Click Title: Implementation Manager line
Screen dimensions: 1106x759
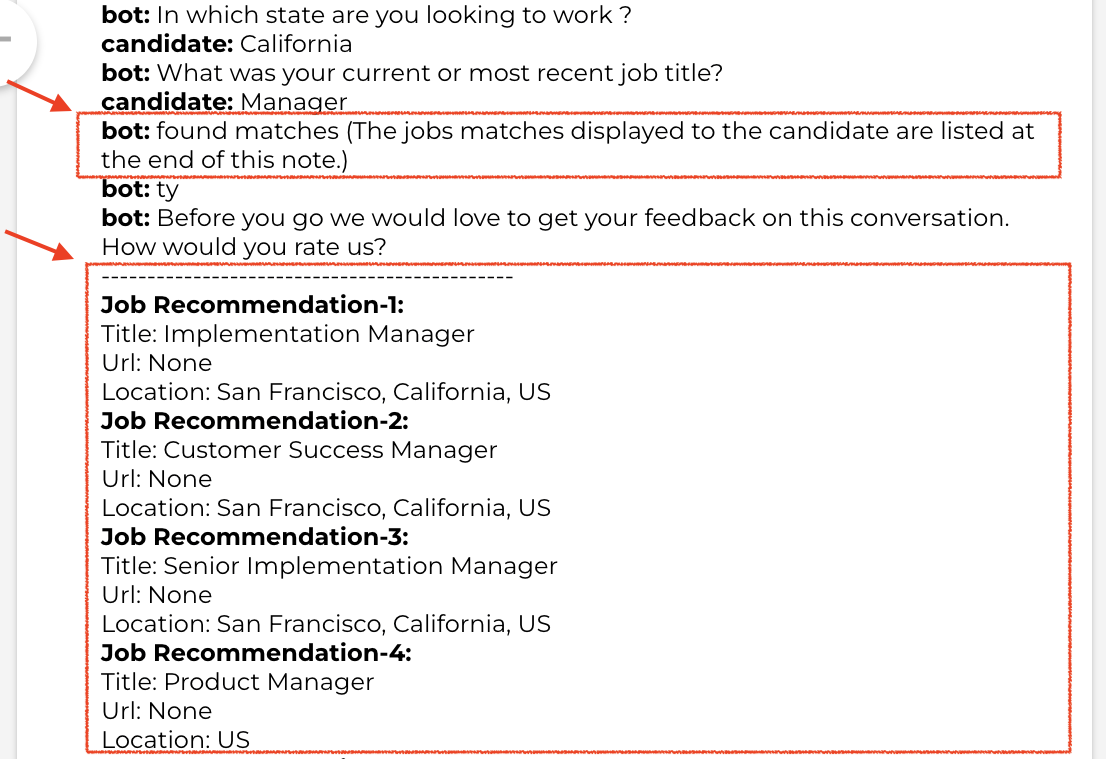288,334
